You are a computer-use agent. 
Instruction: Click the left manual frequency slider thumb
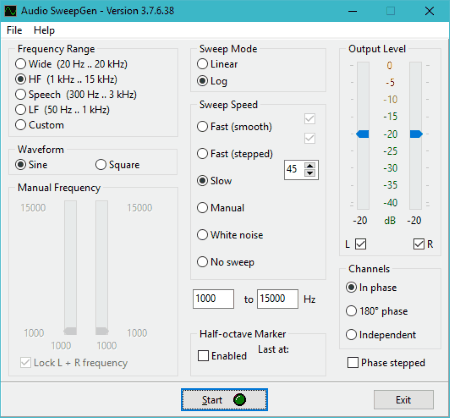pos(70,331)
